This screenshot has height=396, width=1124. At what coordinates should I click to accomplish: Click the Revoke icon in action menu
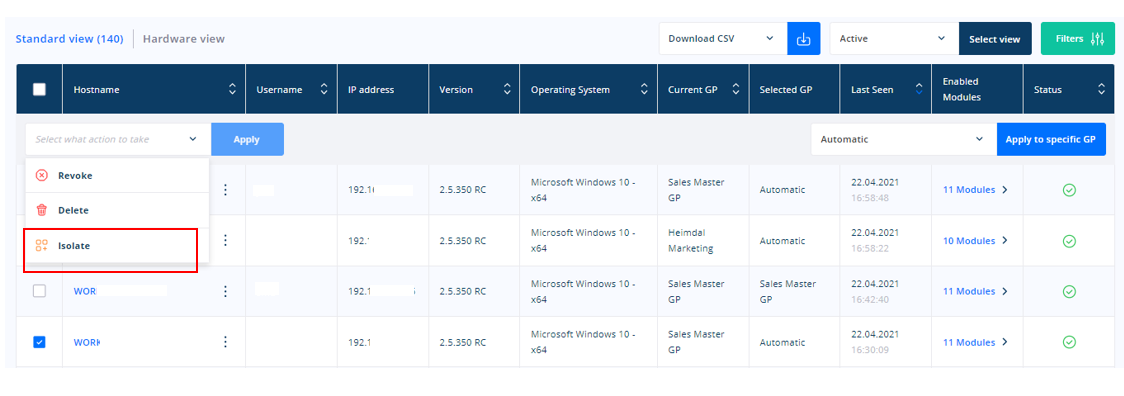click(x=42, y=176)
